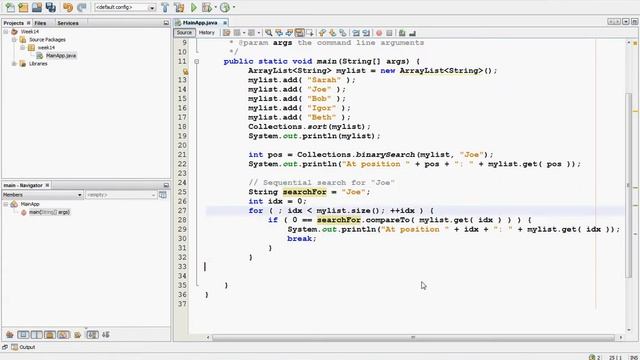Go to next bookmark
Screen dimensions: 640x360
[x=333, y=33]
